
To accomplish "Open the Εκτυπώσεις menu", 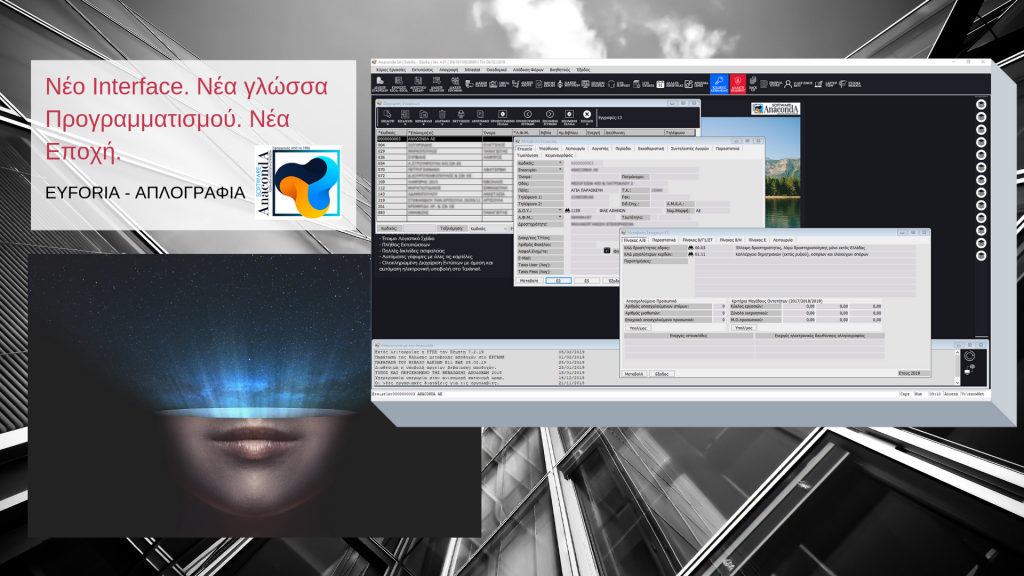I will [x=422, y=69].
